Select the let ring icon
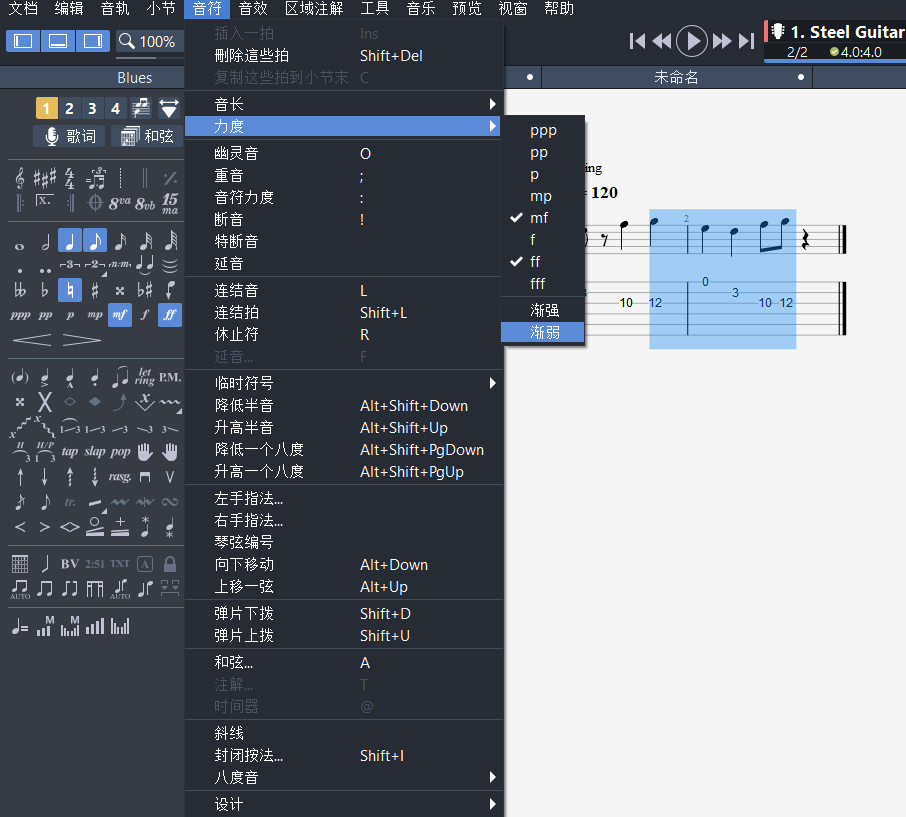 (x=146, y=377)
